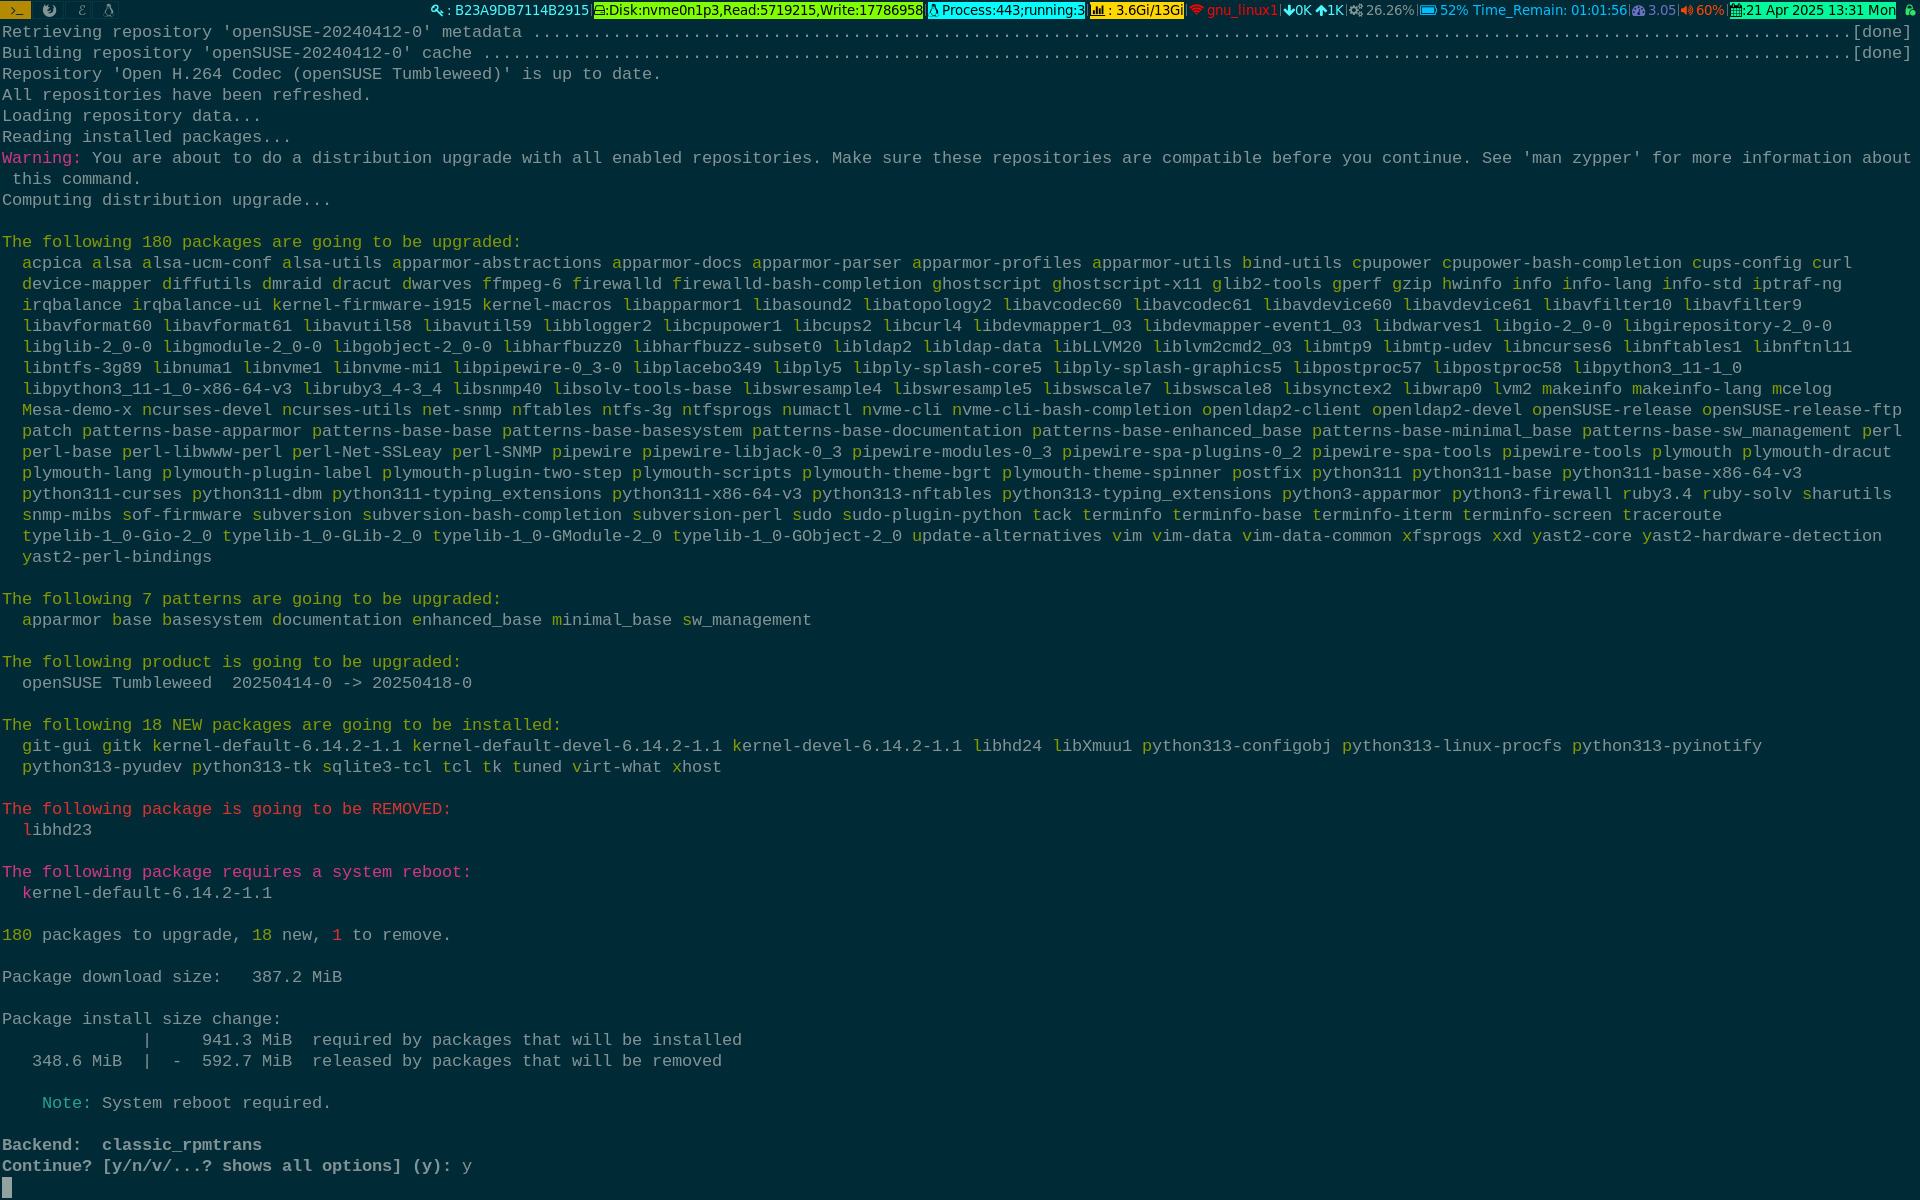The width and height of the screenshot is (1920, 1200).
Task: Click the '180 packages to upgrade' summary line
Action: (x=227, y=935)
